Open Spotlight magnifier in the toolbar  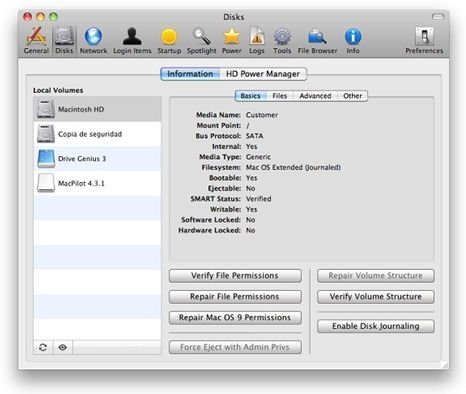[x=201, y=41]
